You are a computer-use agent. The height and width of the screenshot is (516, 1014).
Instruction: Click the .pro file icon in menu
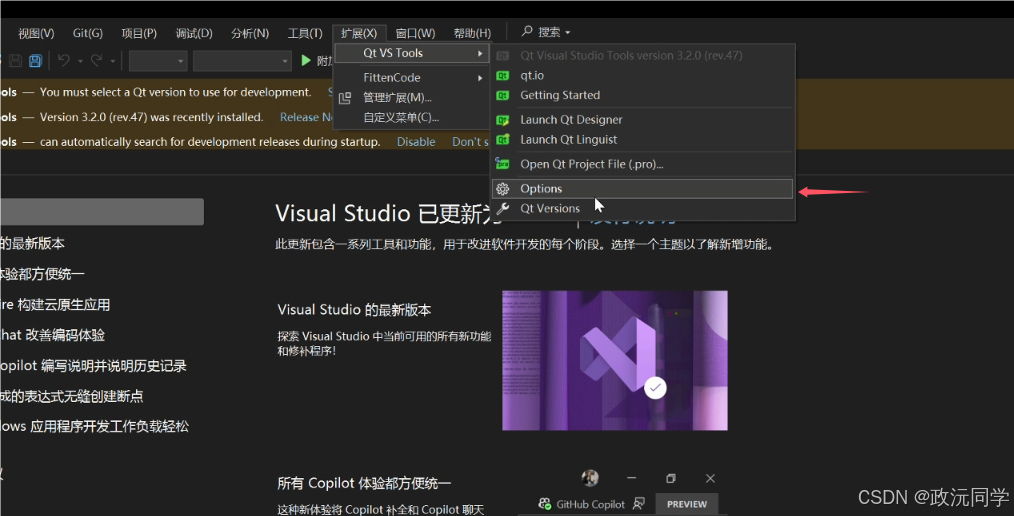click(502, 164)
